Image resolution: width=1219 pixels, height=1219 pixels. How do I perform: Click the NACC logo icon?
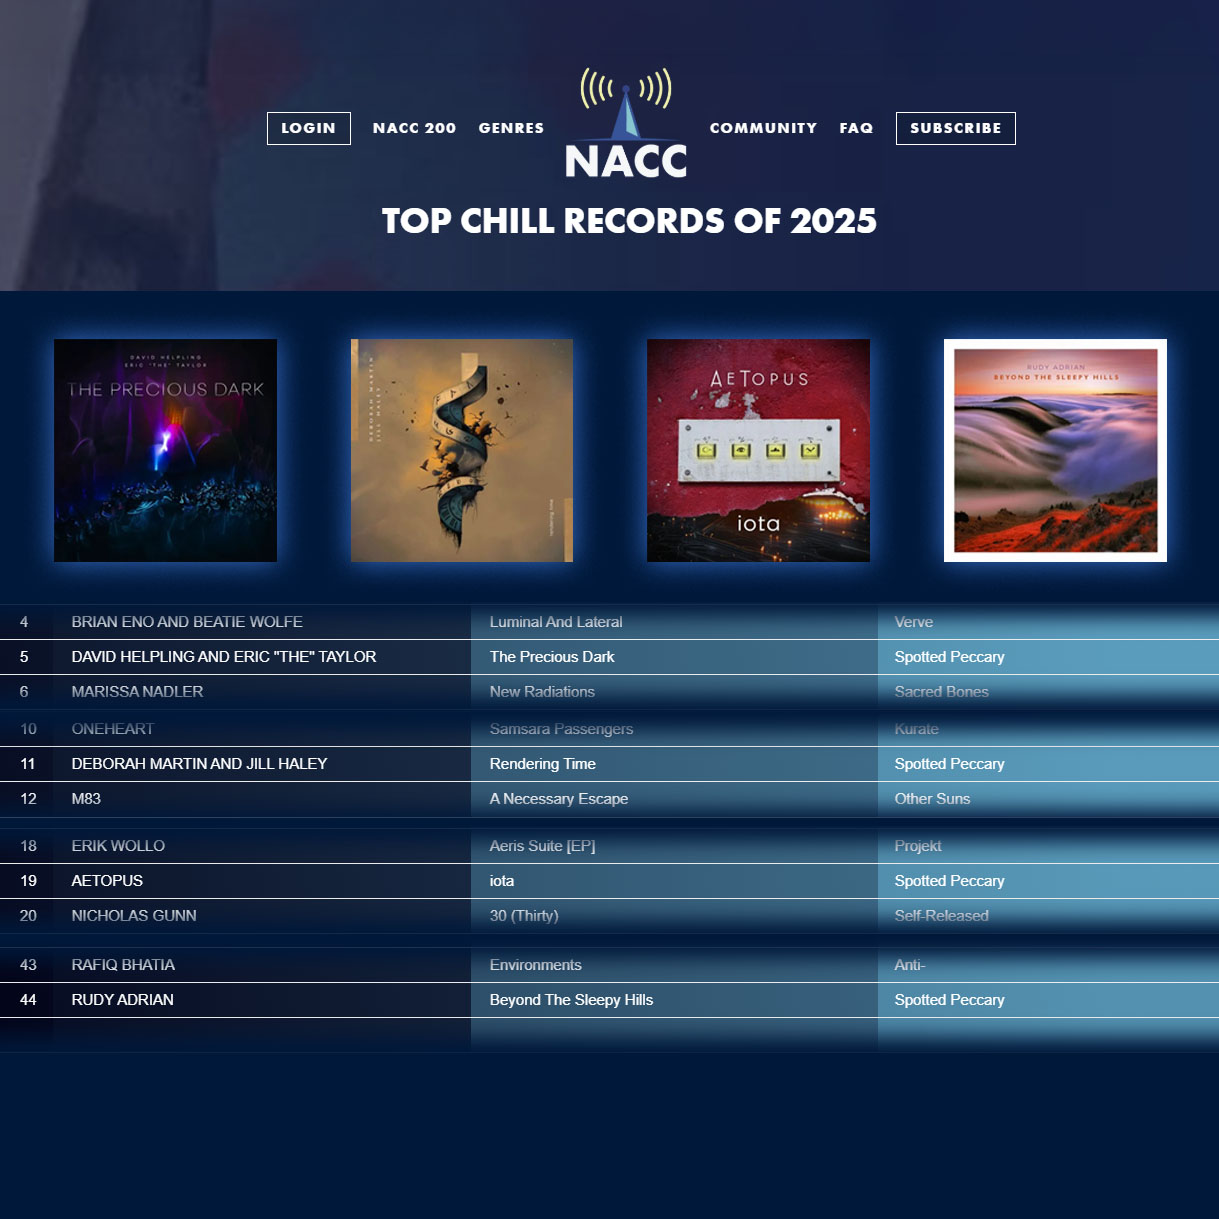626,125
